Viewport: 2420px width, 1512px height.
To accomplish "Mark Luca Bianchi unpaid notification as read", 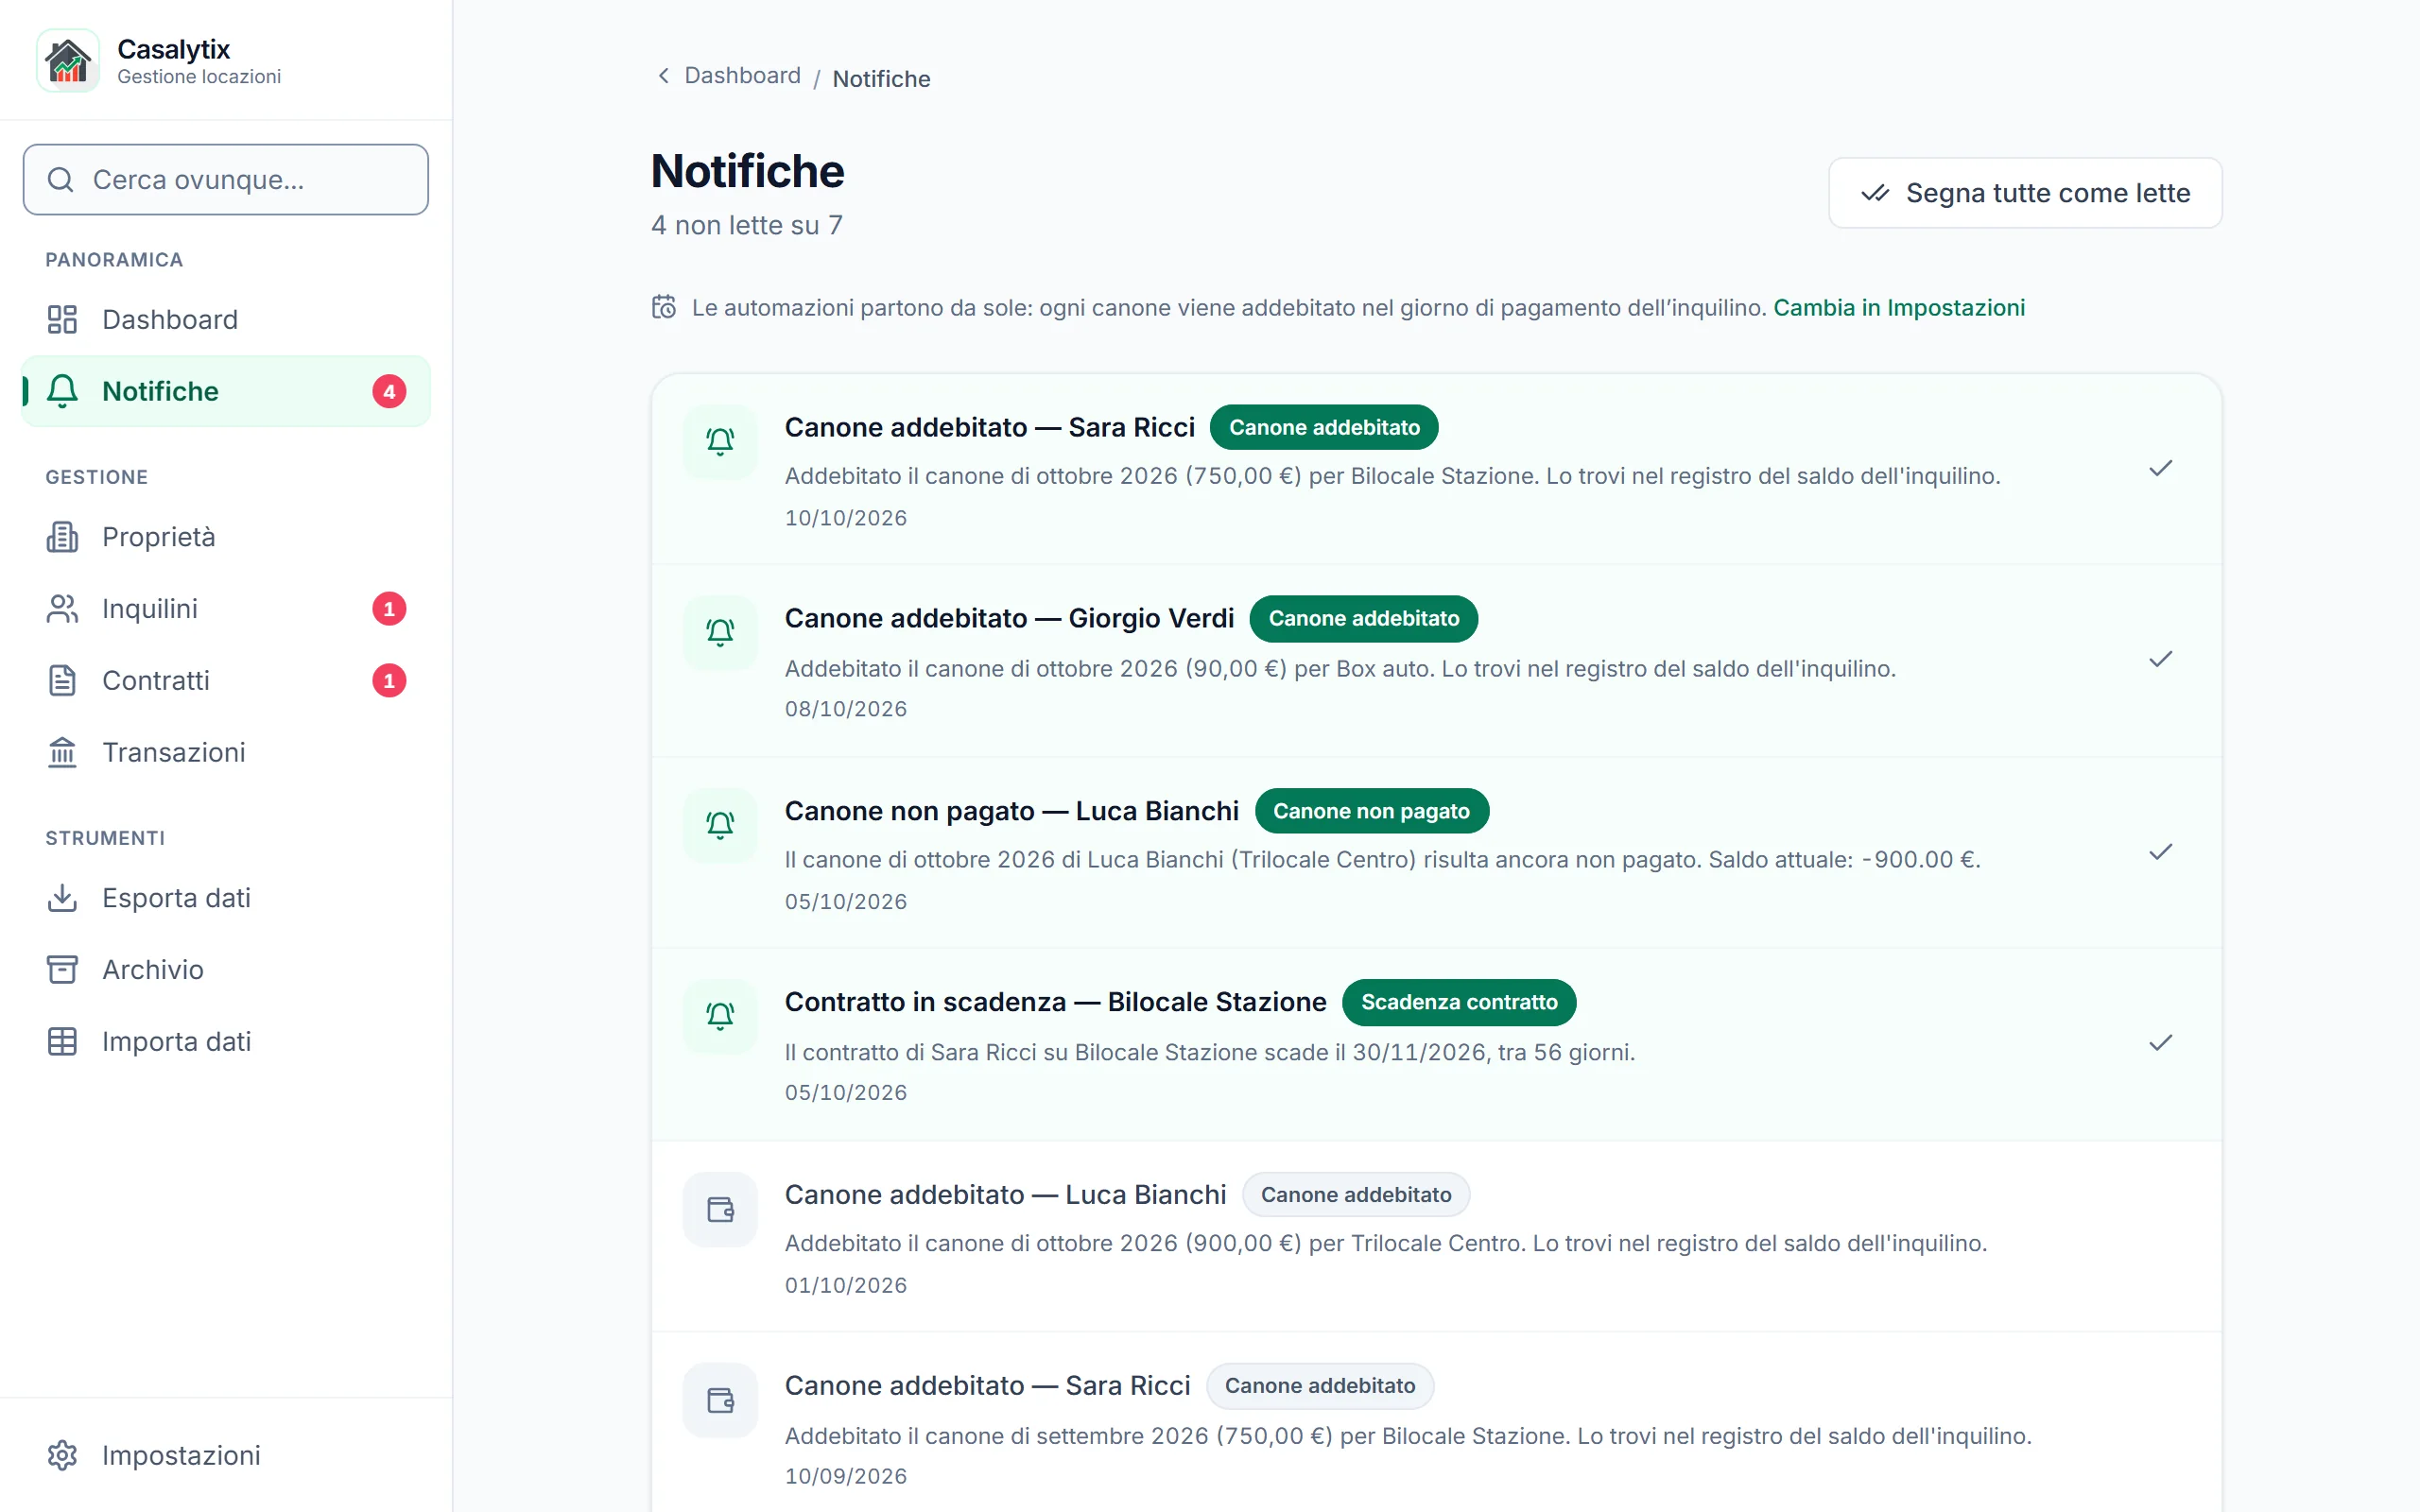I will 2160,852.
